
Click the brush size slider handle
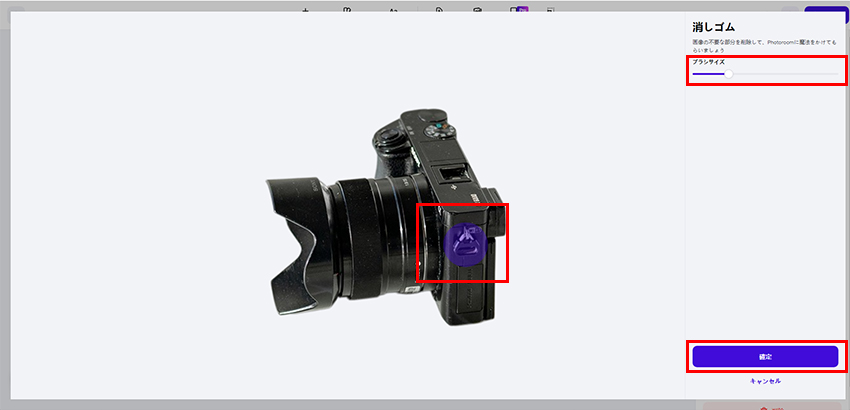[728, 73]
